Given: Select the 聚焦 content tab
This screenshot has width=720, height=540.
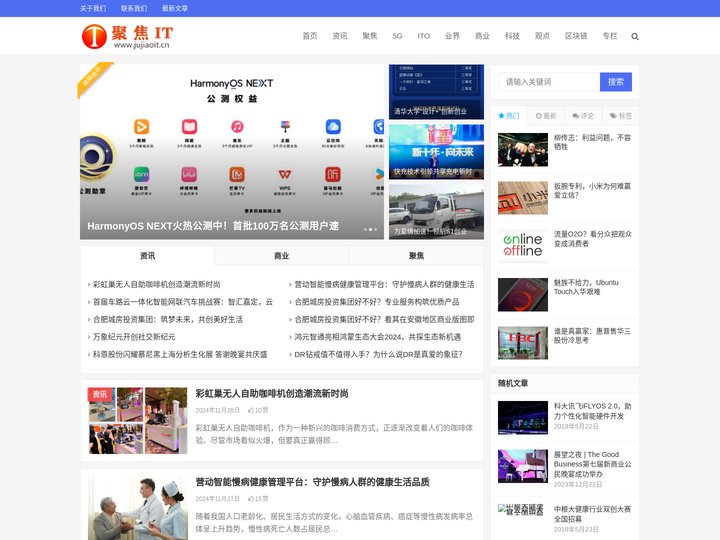Looking at the screenshot, I should point(416,256).
